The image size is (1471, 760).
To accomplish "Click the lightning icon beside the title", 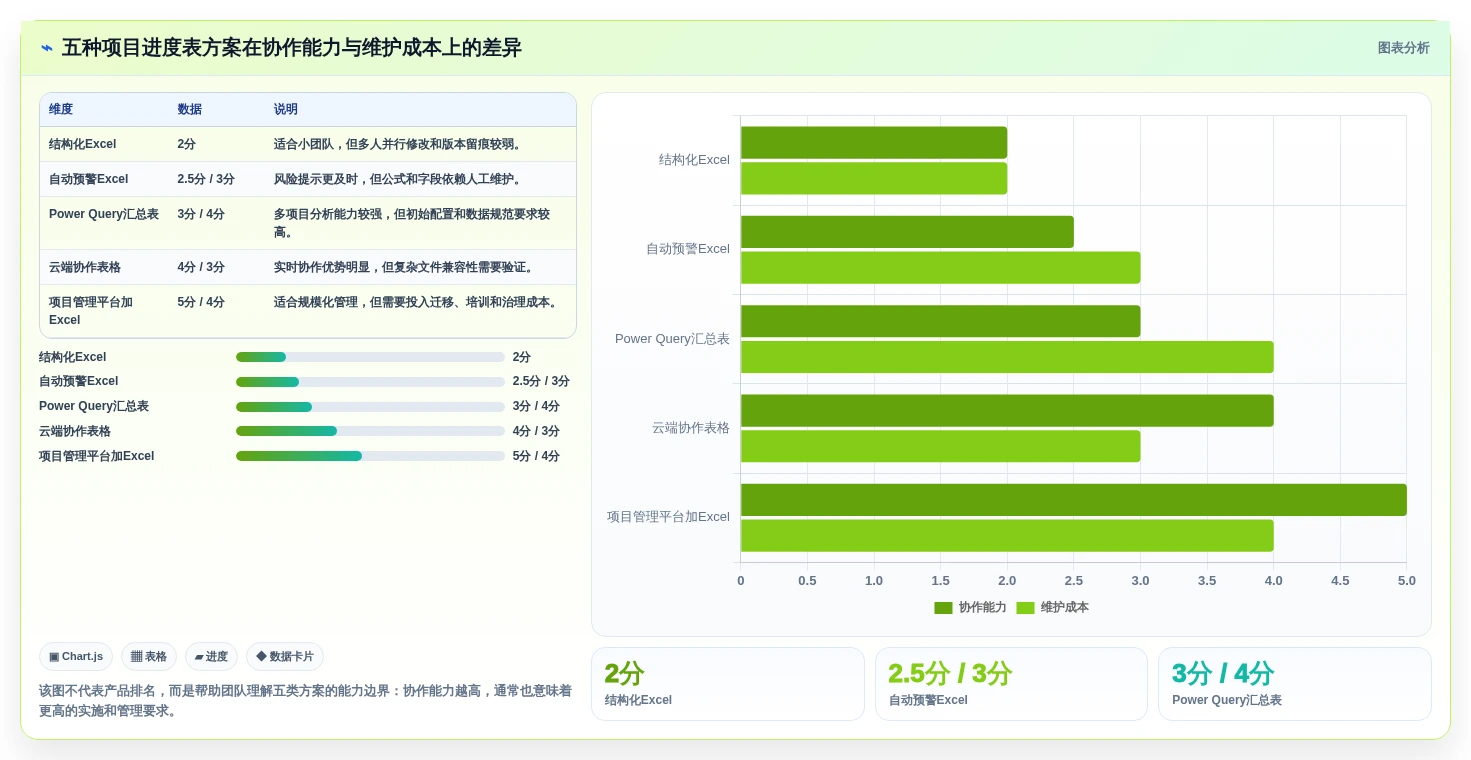I will [47, 48].
